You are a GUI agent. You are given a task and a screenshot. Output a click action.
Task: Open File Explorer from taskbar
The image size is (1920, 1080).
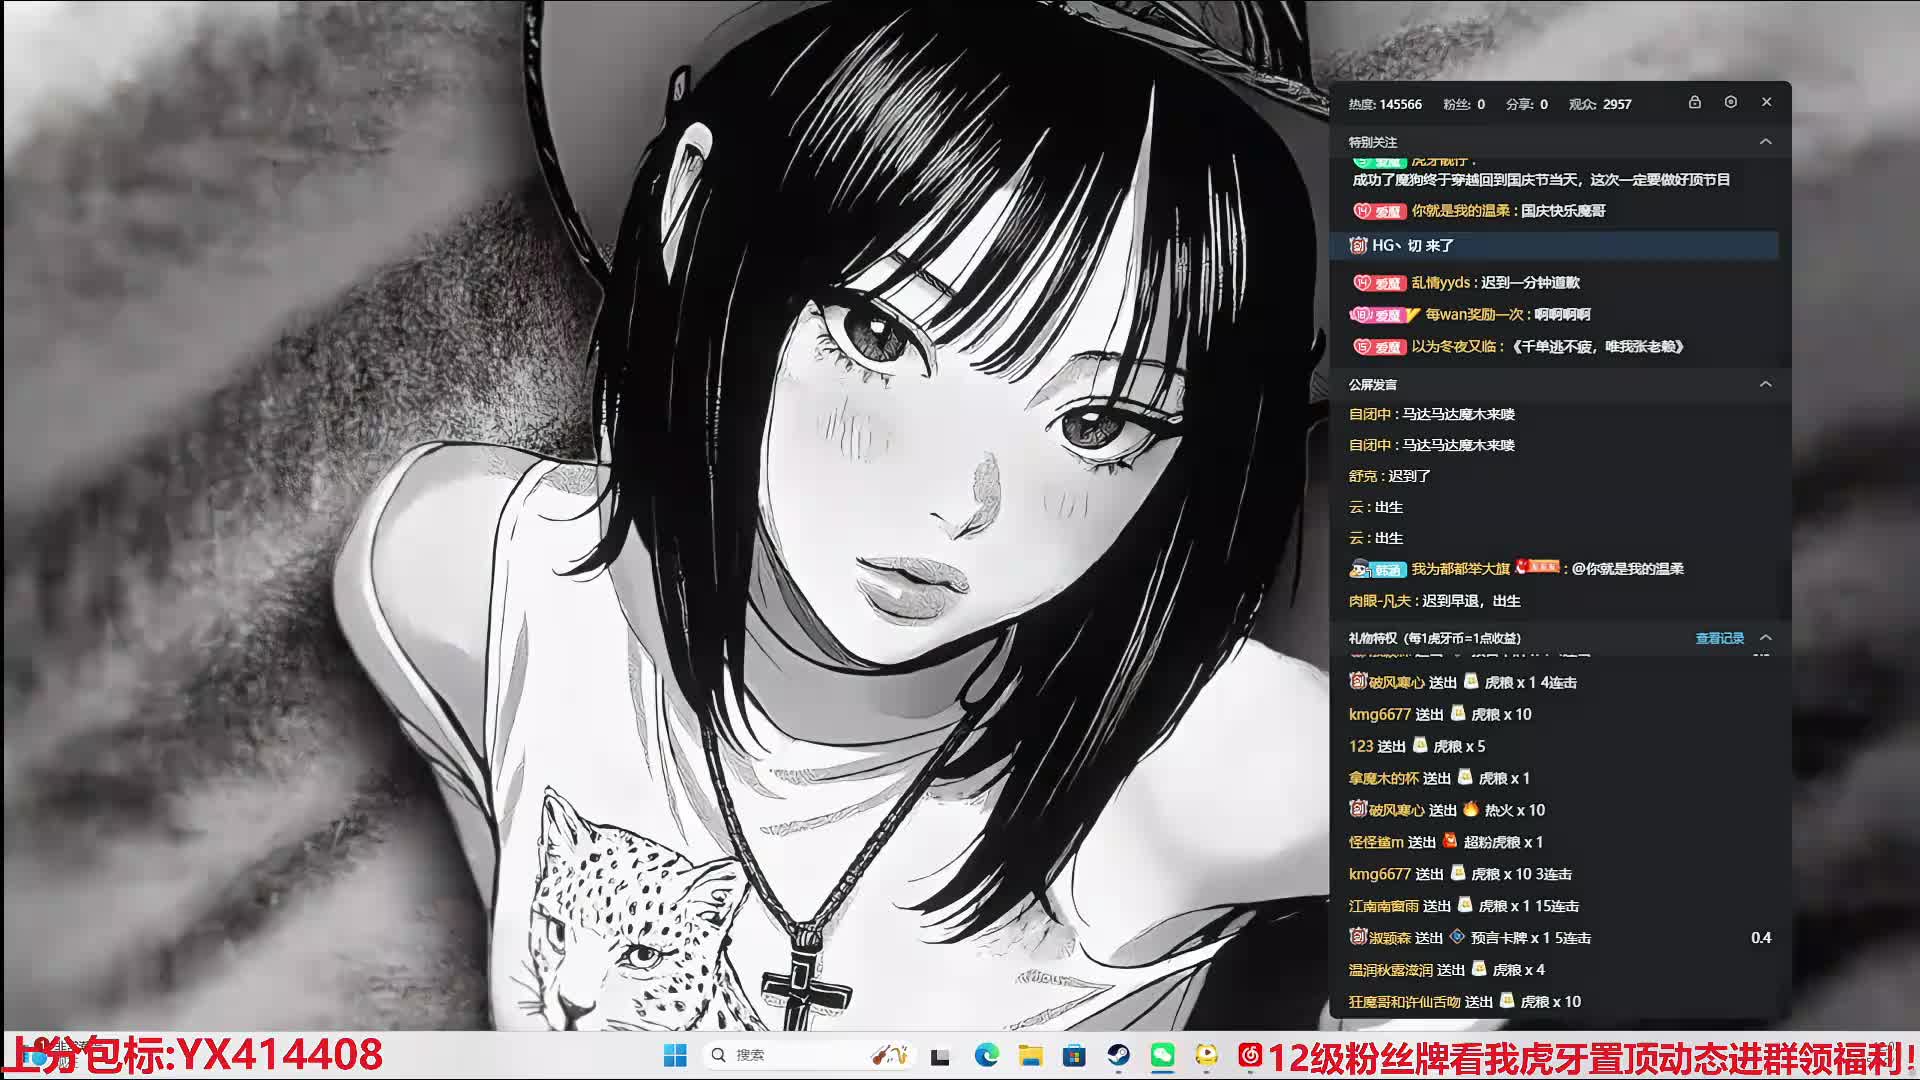[1030, 1055]
